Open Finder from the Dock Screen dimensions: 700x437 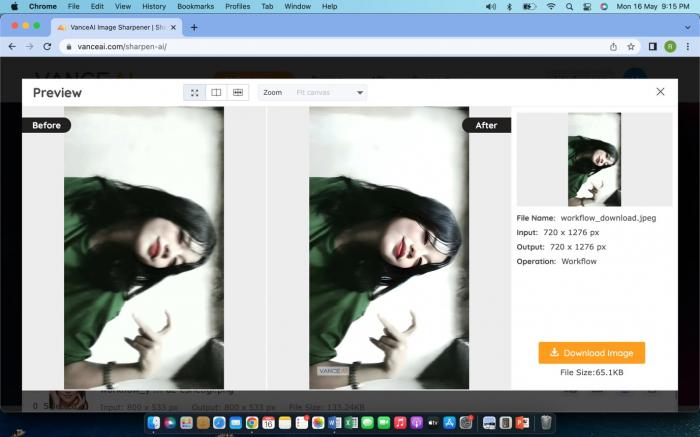point(153,422)
